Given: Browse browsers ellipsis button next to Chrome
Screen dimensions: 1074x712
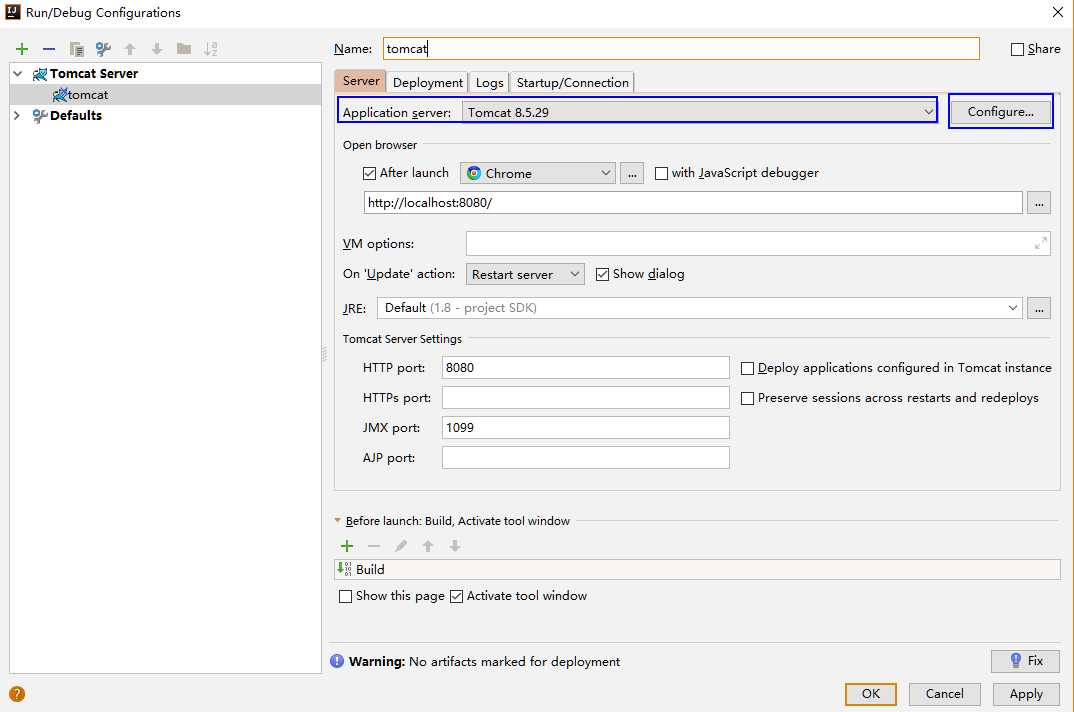Looking at the screenshot, I should click(x=632, y=173).
